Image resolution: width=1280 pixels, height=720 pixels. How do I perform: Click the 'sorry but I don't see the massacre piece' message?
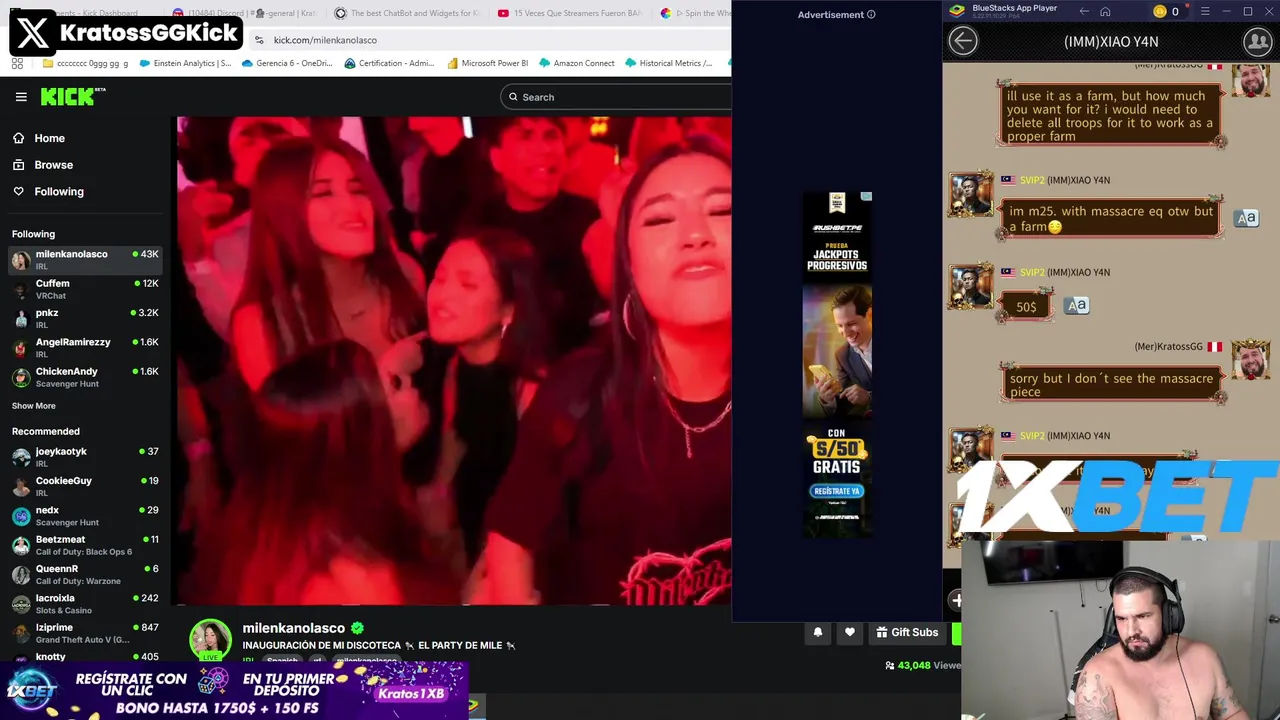tap(1111, 385)
